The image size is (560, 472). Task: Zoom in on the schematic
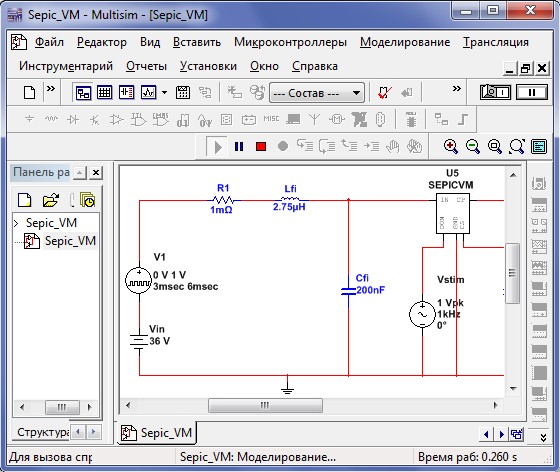pyautogui.click(x=450, y=146)
